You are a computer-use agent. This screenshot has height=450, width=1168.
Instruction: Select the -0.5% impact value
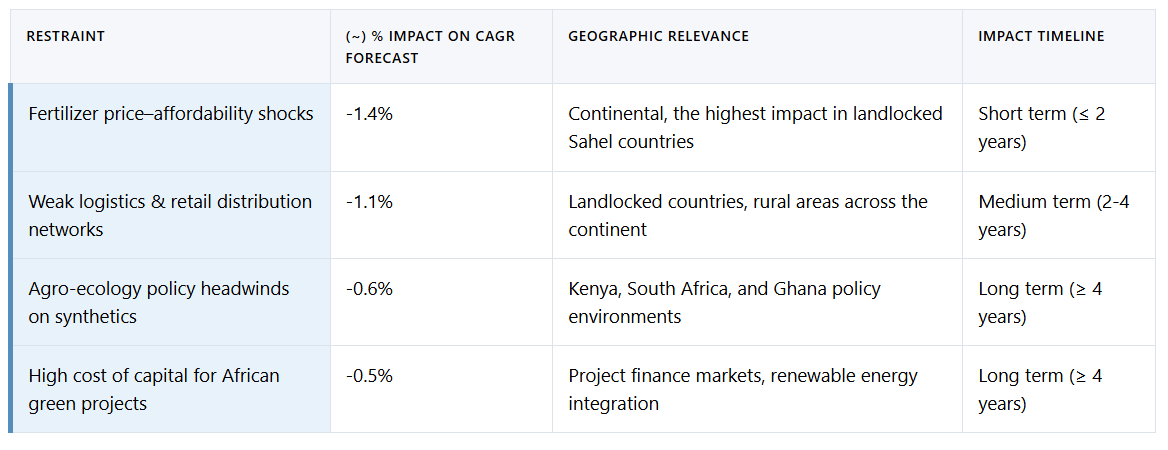[x=369, y=376]
